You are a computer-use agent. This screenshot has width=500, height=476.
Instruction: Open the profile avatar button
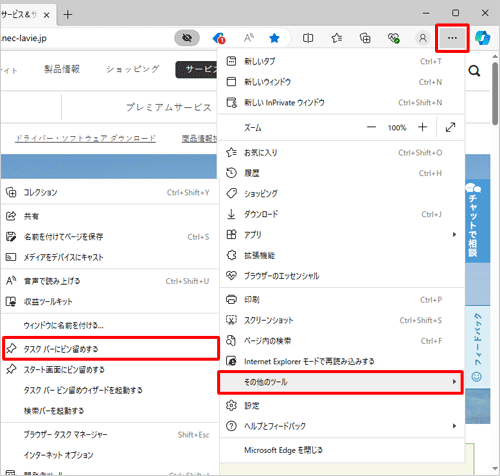(423, 38)
